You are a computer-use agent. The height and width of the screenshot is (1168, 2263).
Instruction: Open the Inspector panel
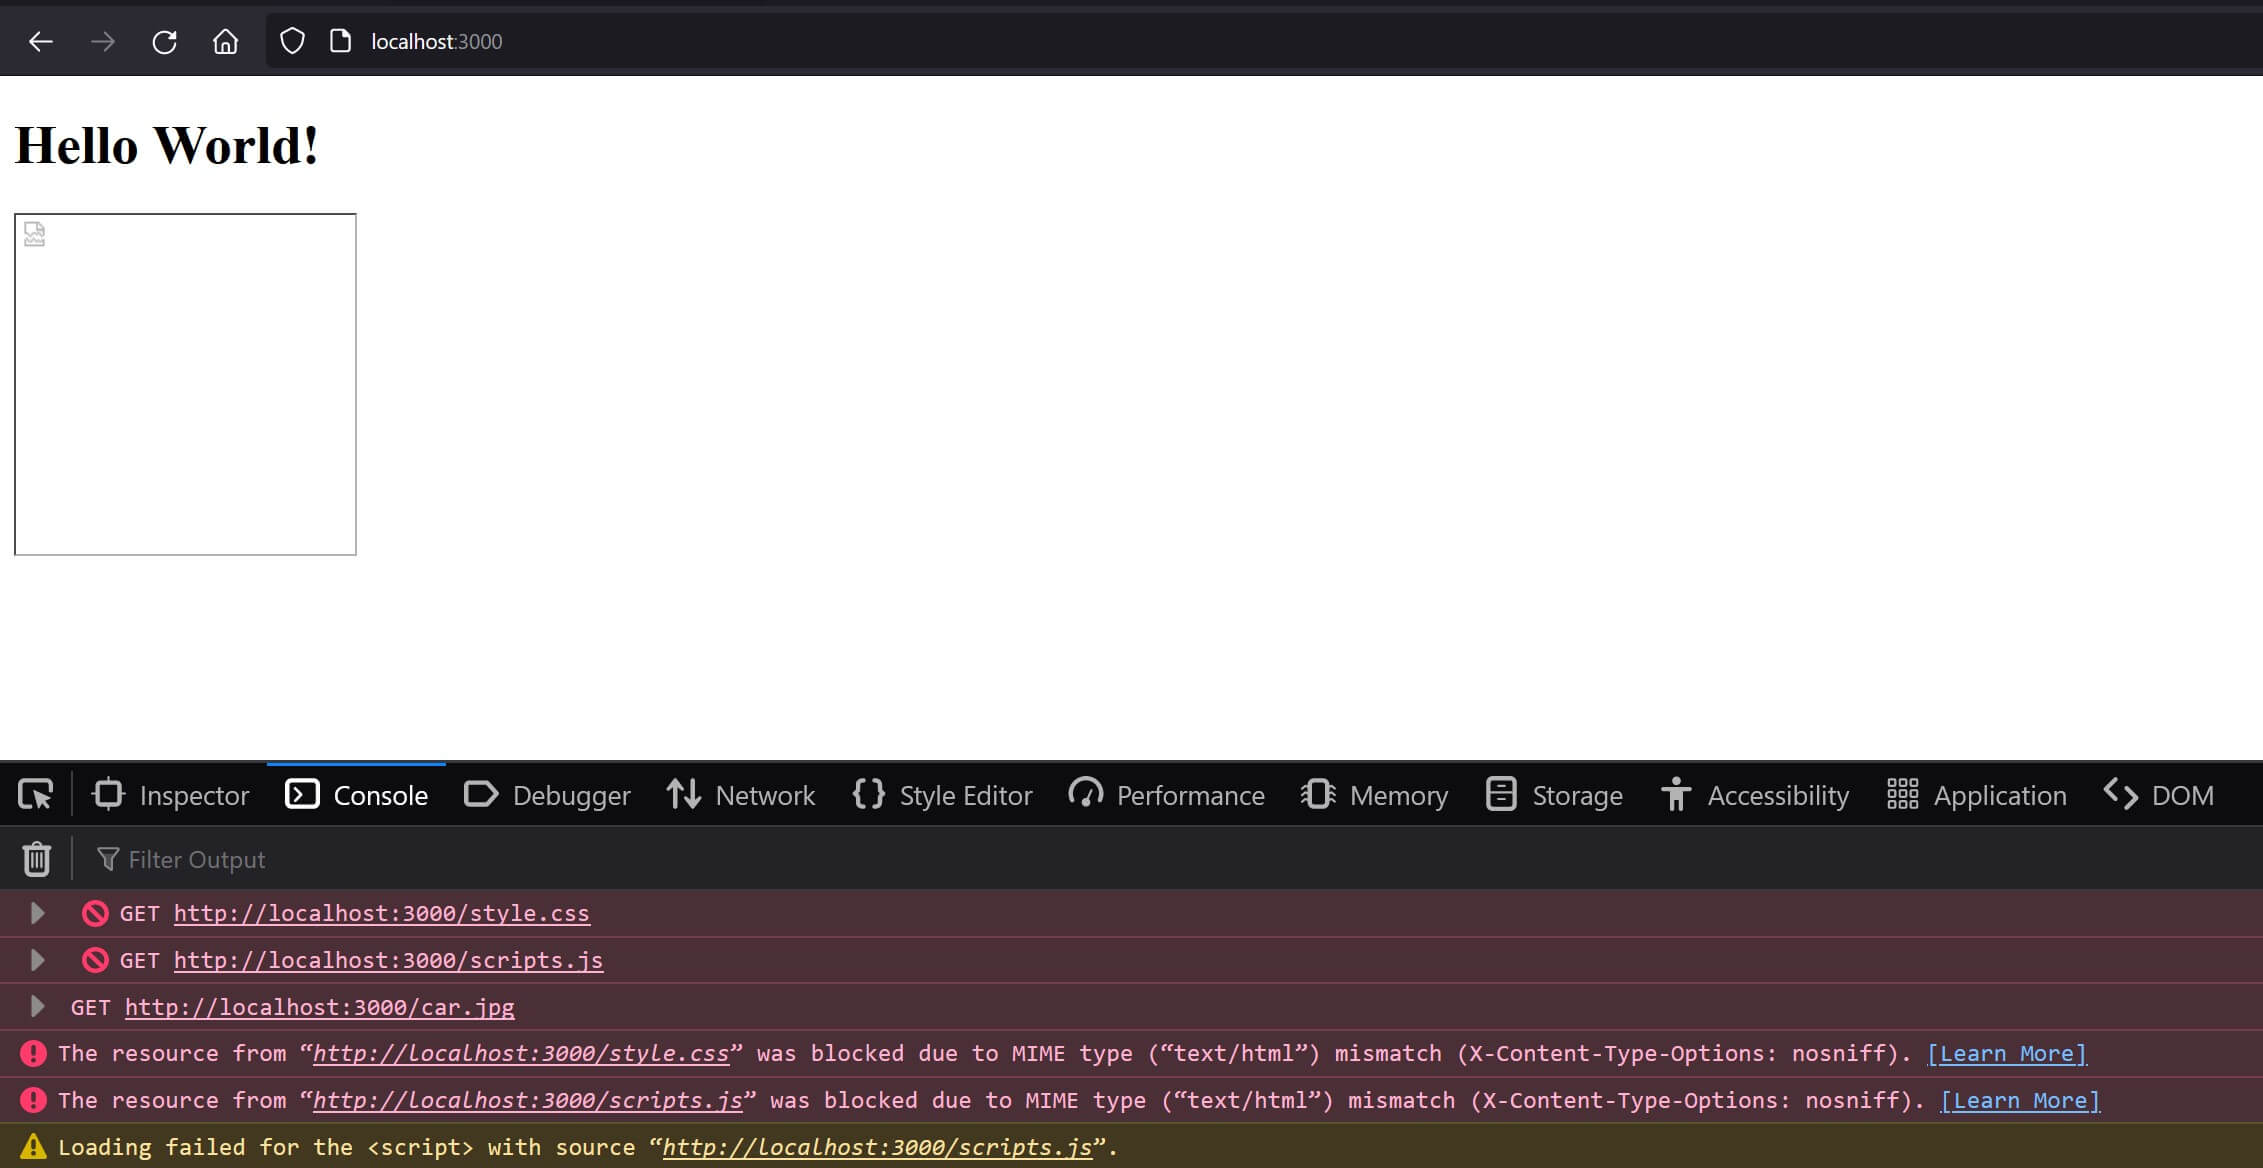coord(173,794)
